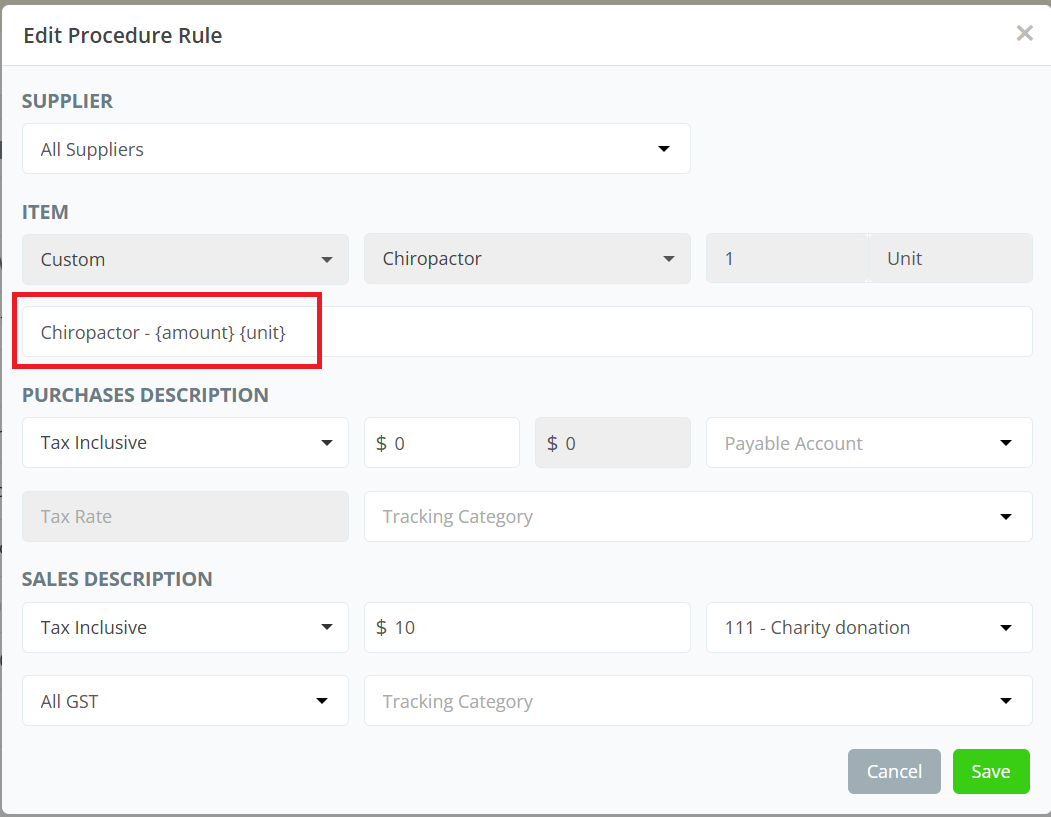Open purchases Tax Inclusive dropdown
Viewport: 1051px width, 817px height.
(x=185, y=443)
